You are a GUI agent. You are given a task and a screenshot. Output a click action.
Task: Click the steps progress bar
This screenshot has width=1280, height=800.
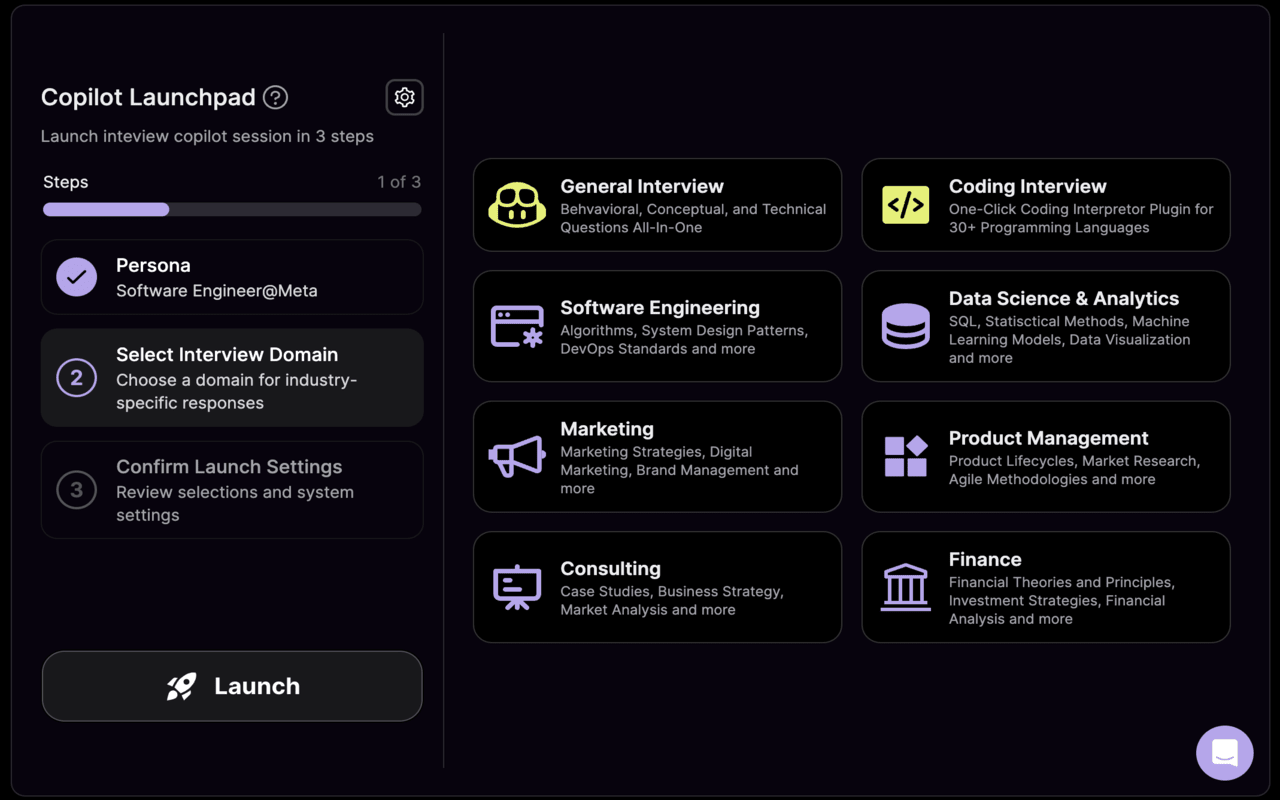(232, 209)
